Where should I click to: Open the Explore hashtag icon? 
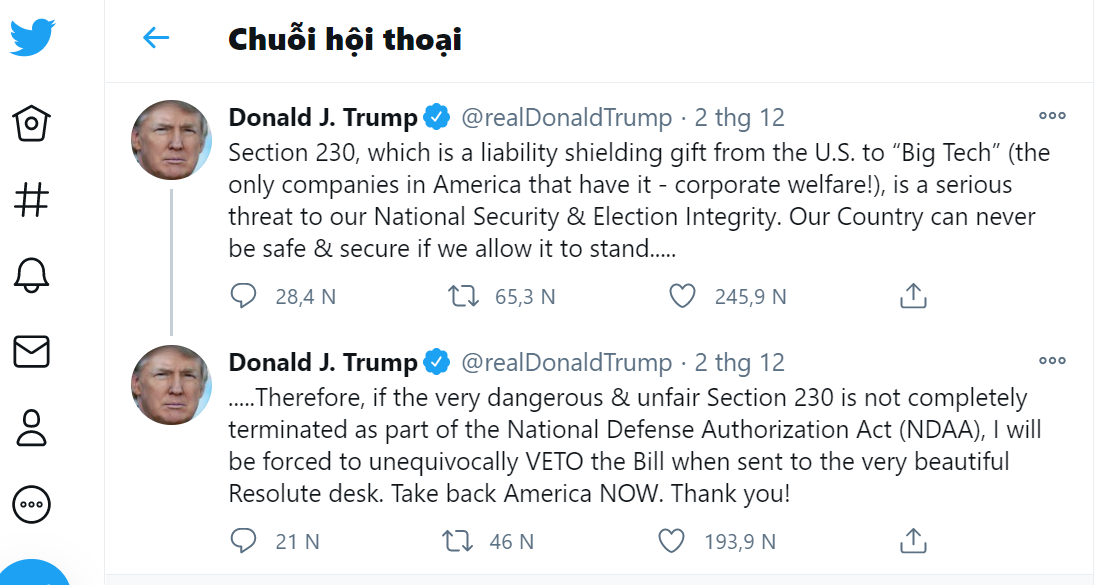[x=32, y=199]
